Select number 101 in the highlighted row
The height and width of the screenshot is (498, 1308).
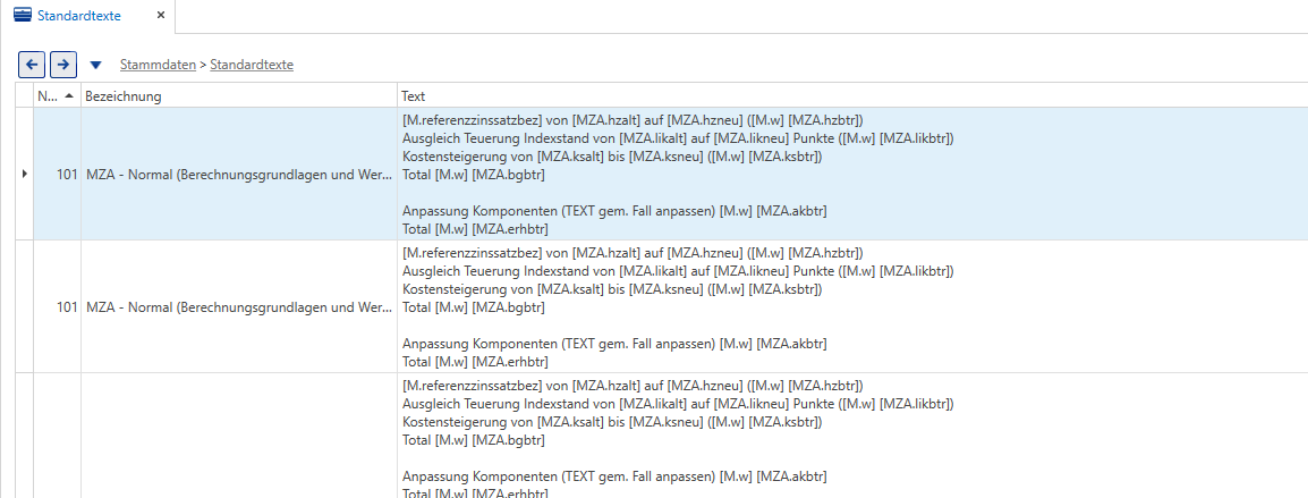68,174
